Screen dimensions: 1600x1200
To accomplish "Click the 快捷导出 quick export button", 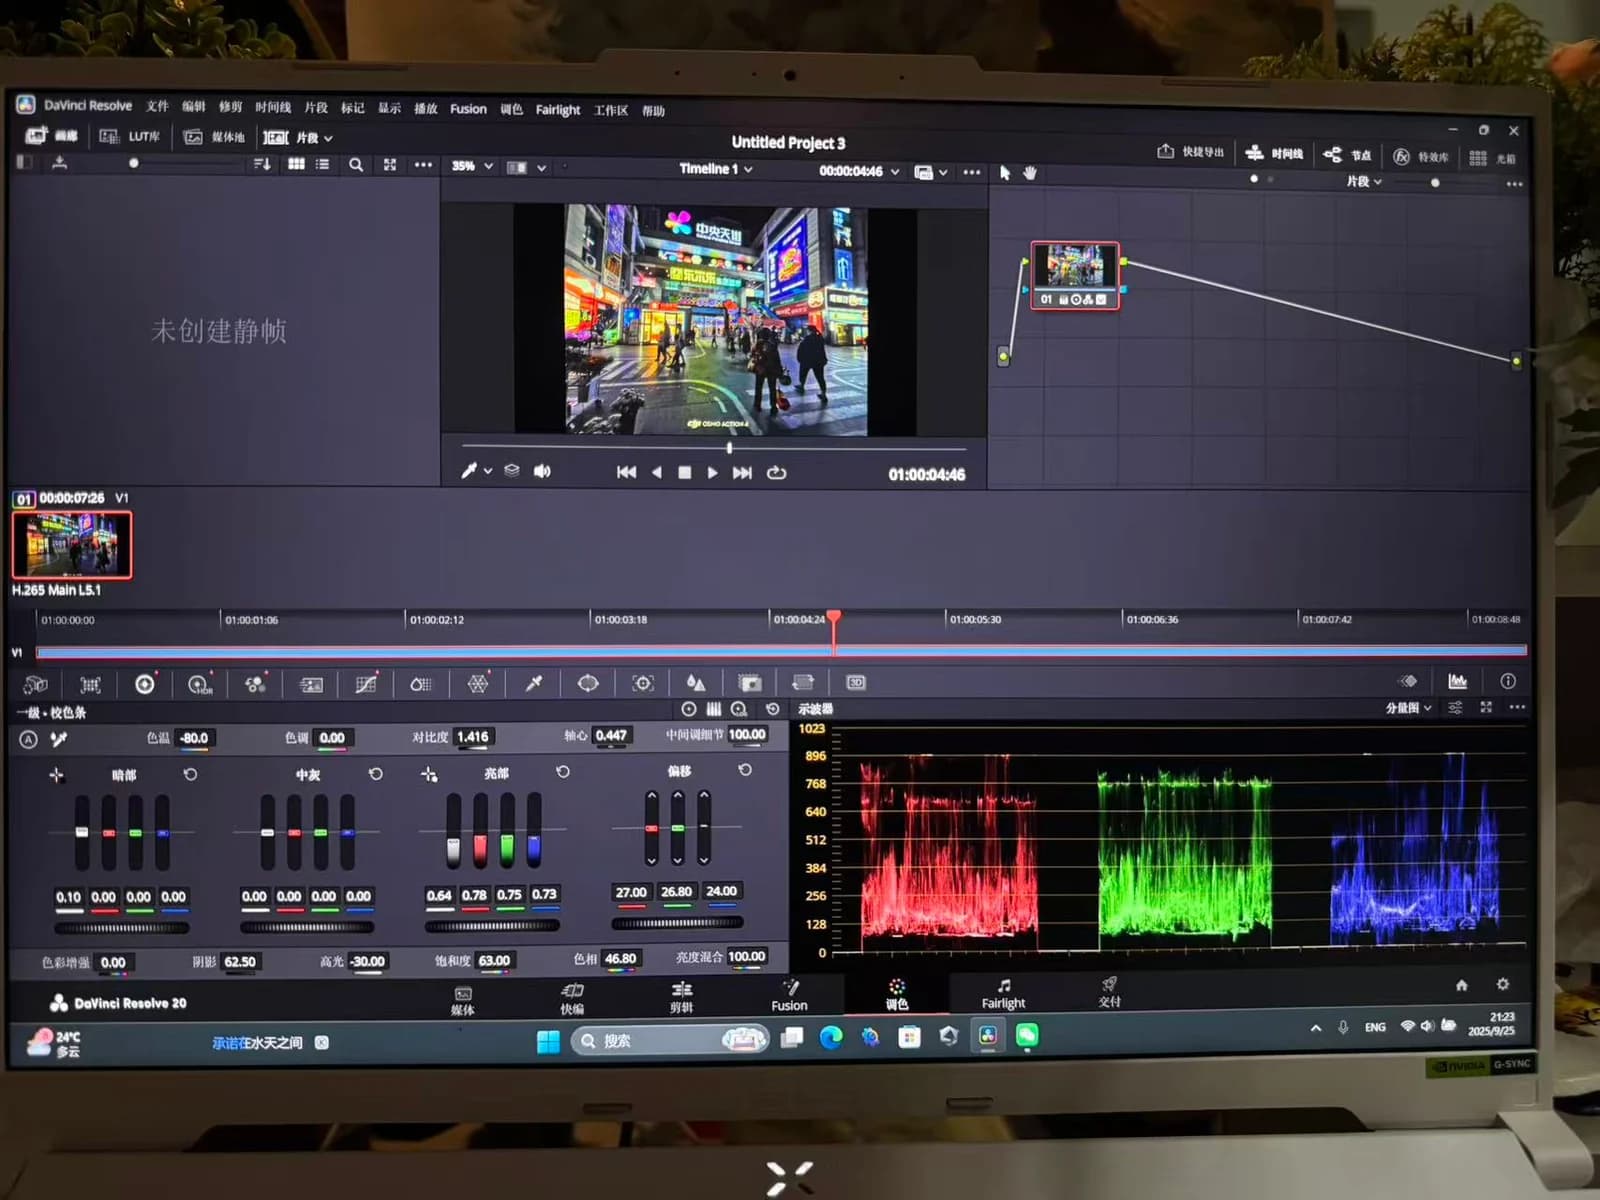I will pos(1190,152).
